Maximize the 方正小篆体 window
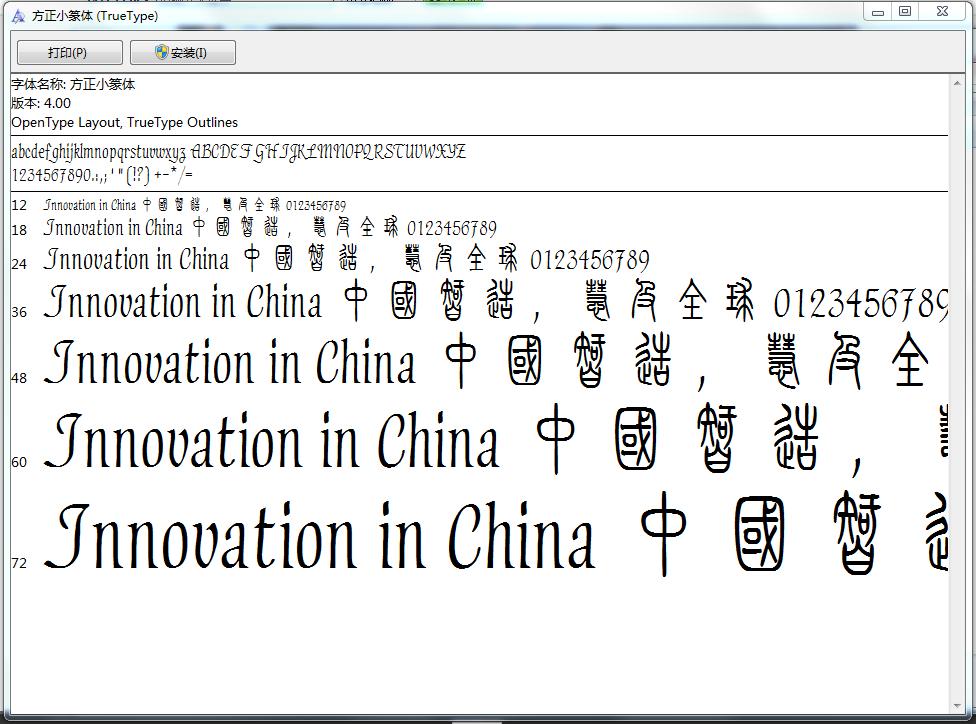Image resolution: width=976 pixels, height=724 pixels. tap(906, 11)
